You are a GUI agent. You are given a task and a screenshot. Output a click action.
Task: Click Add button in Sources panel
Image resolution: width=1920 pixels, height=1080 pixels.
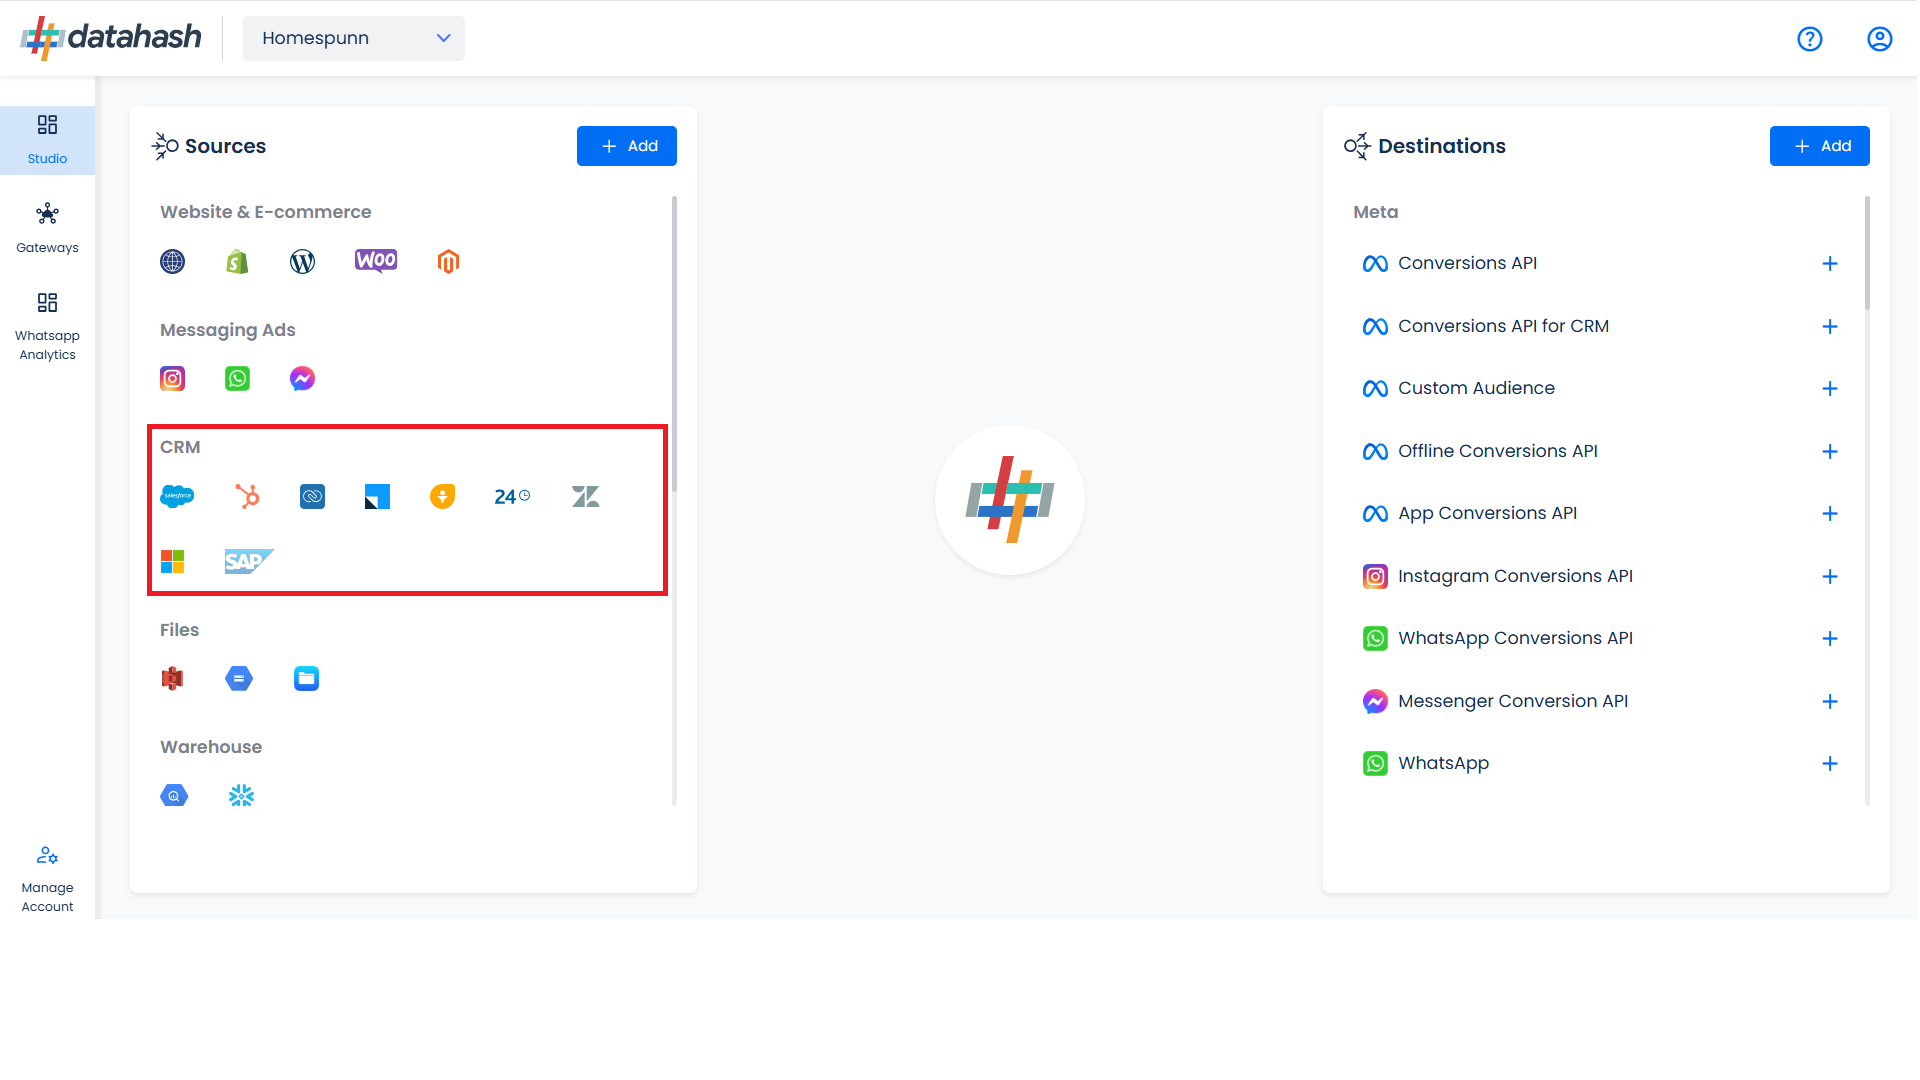tap(627, 146)
